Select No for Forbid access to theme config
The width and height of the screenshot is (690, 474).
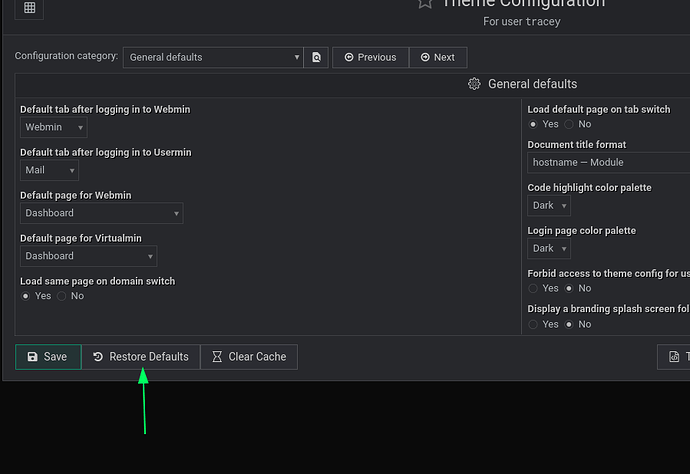[x=569, y=289]
